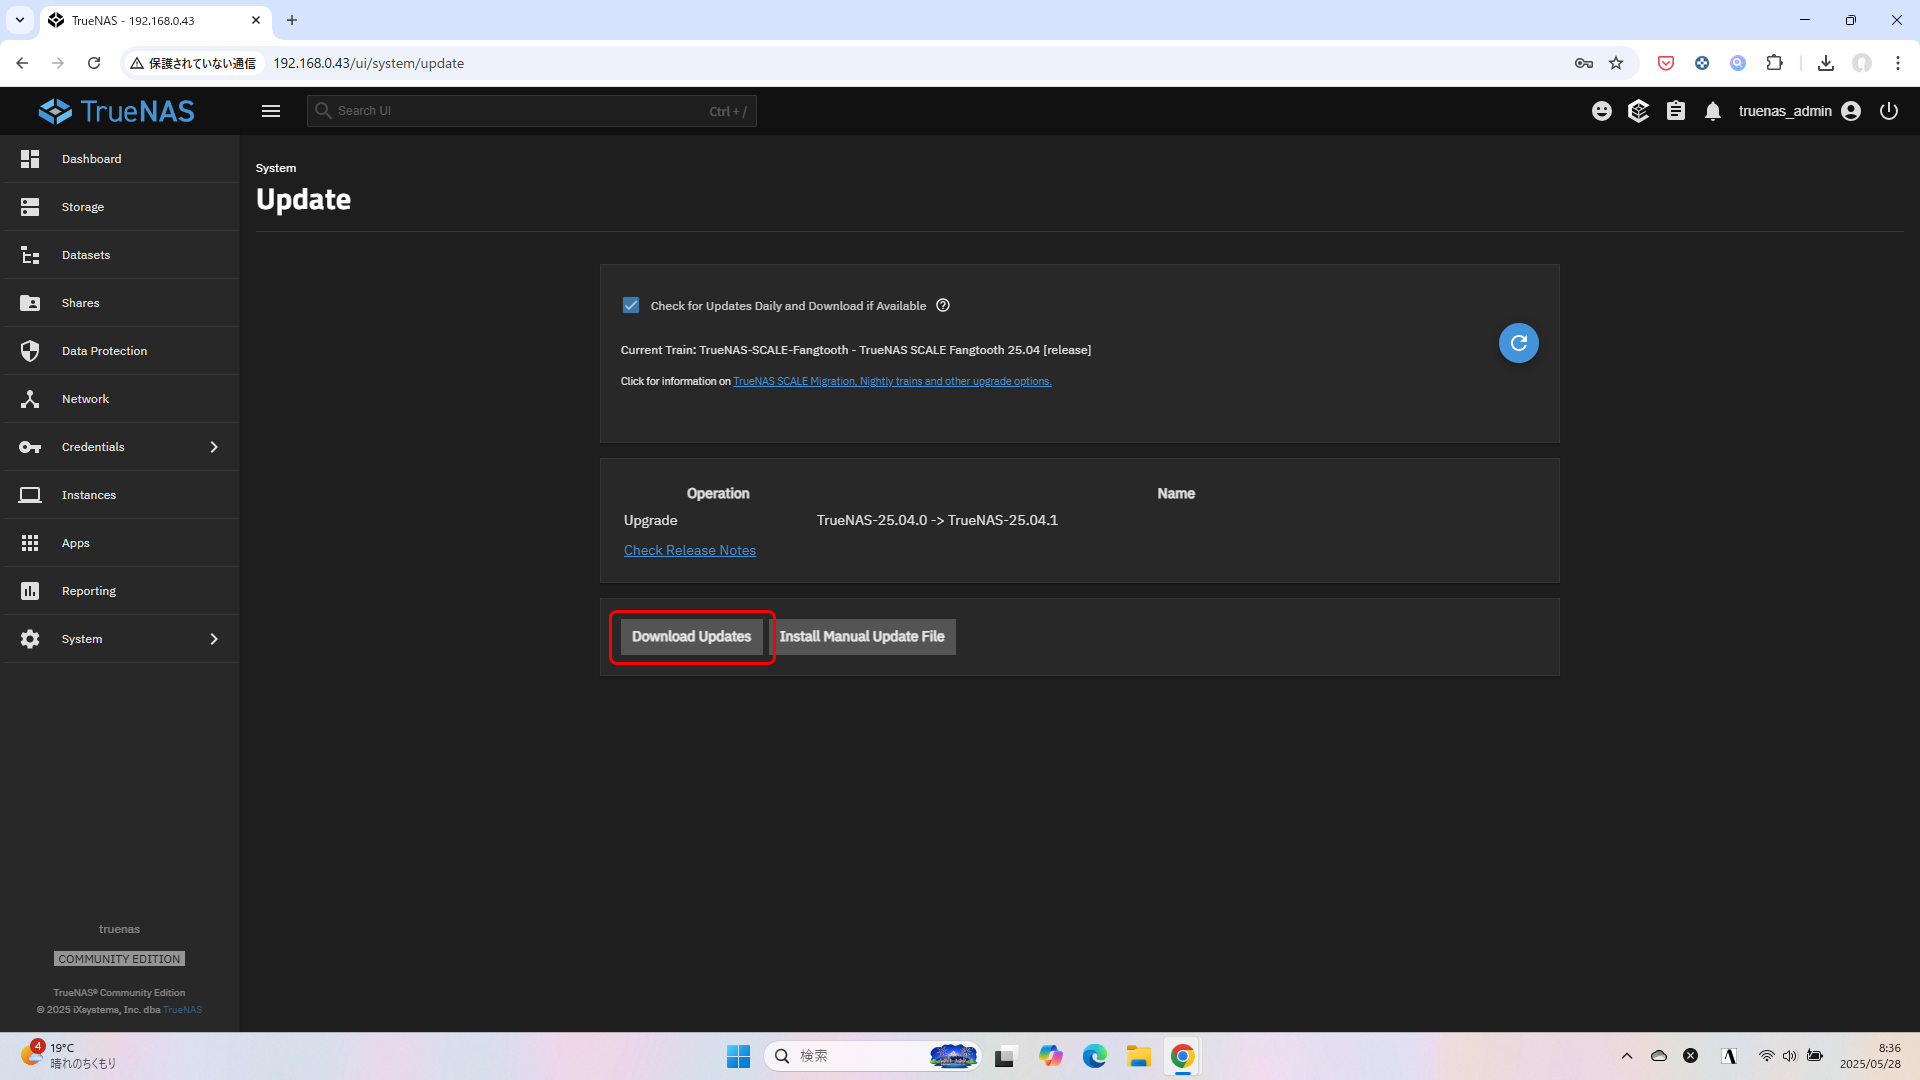Screen dimensions: 1920x1080
Task: Open File Explorer from the taskbar
Action: [1138, 1056]
